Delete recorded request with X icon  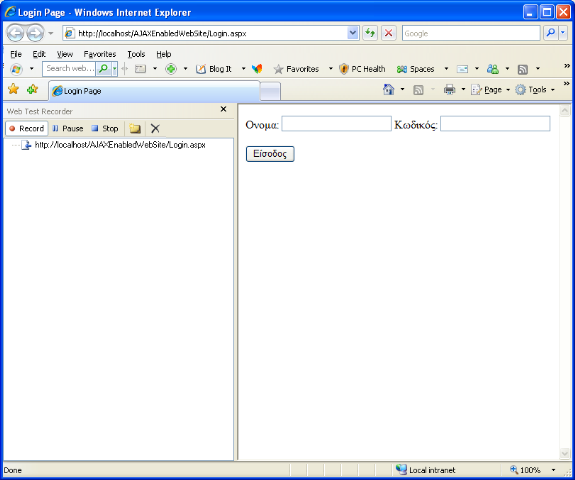(155, 129)
